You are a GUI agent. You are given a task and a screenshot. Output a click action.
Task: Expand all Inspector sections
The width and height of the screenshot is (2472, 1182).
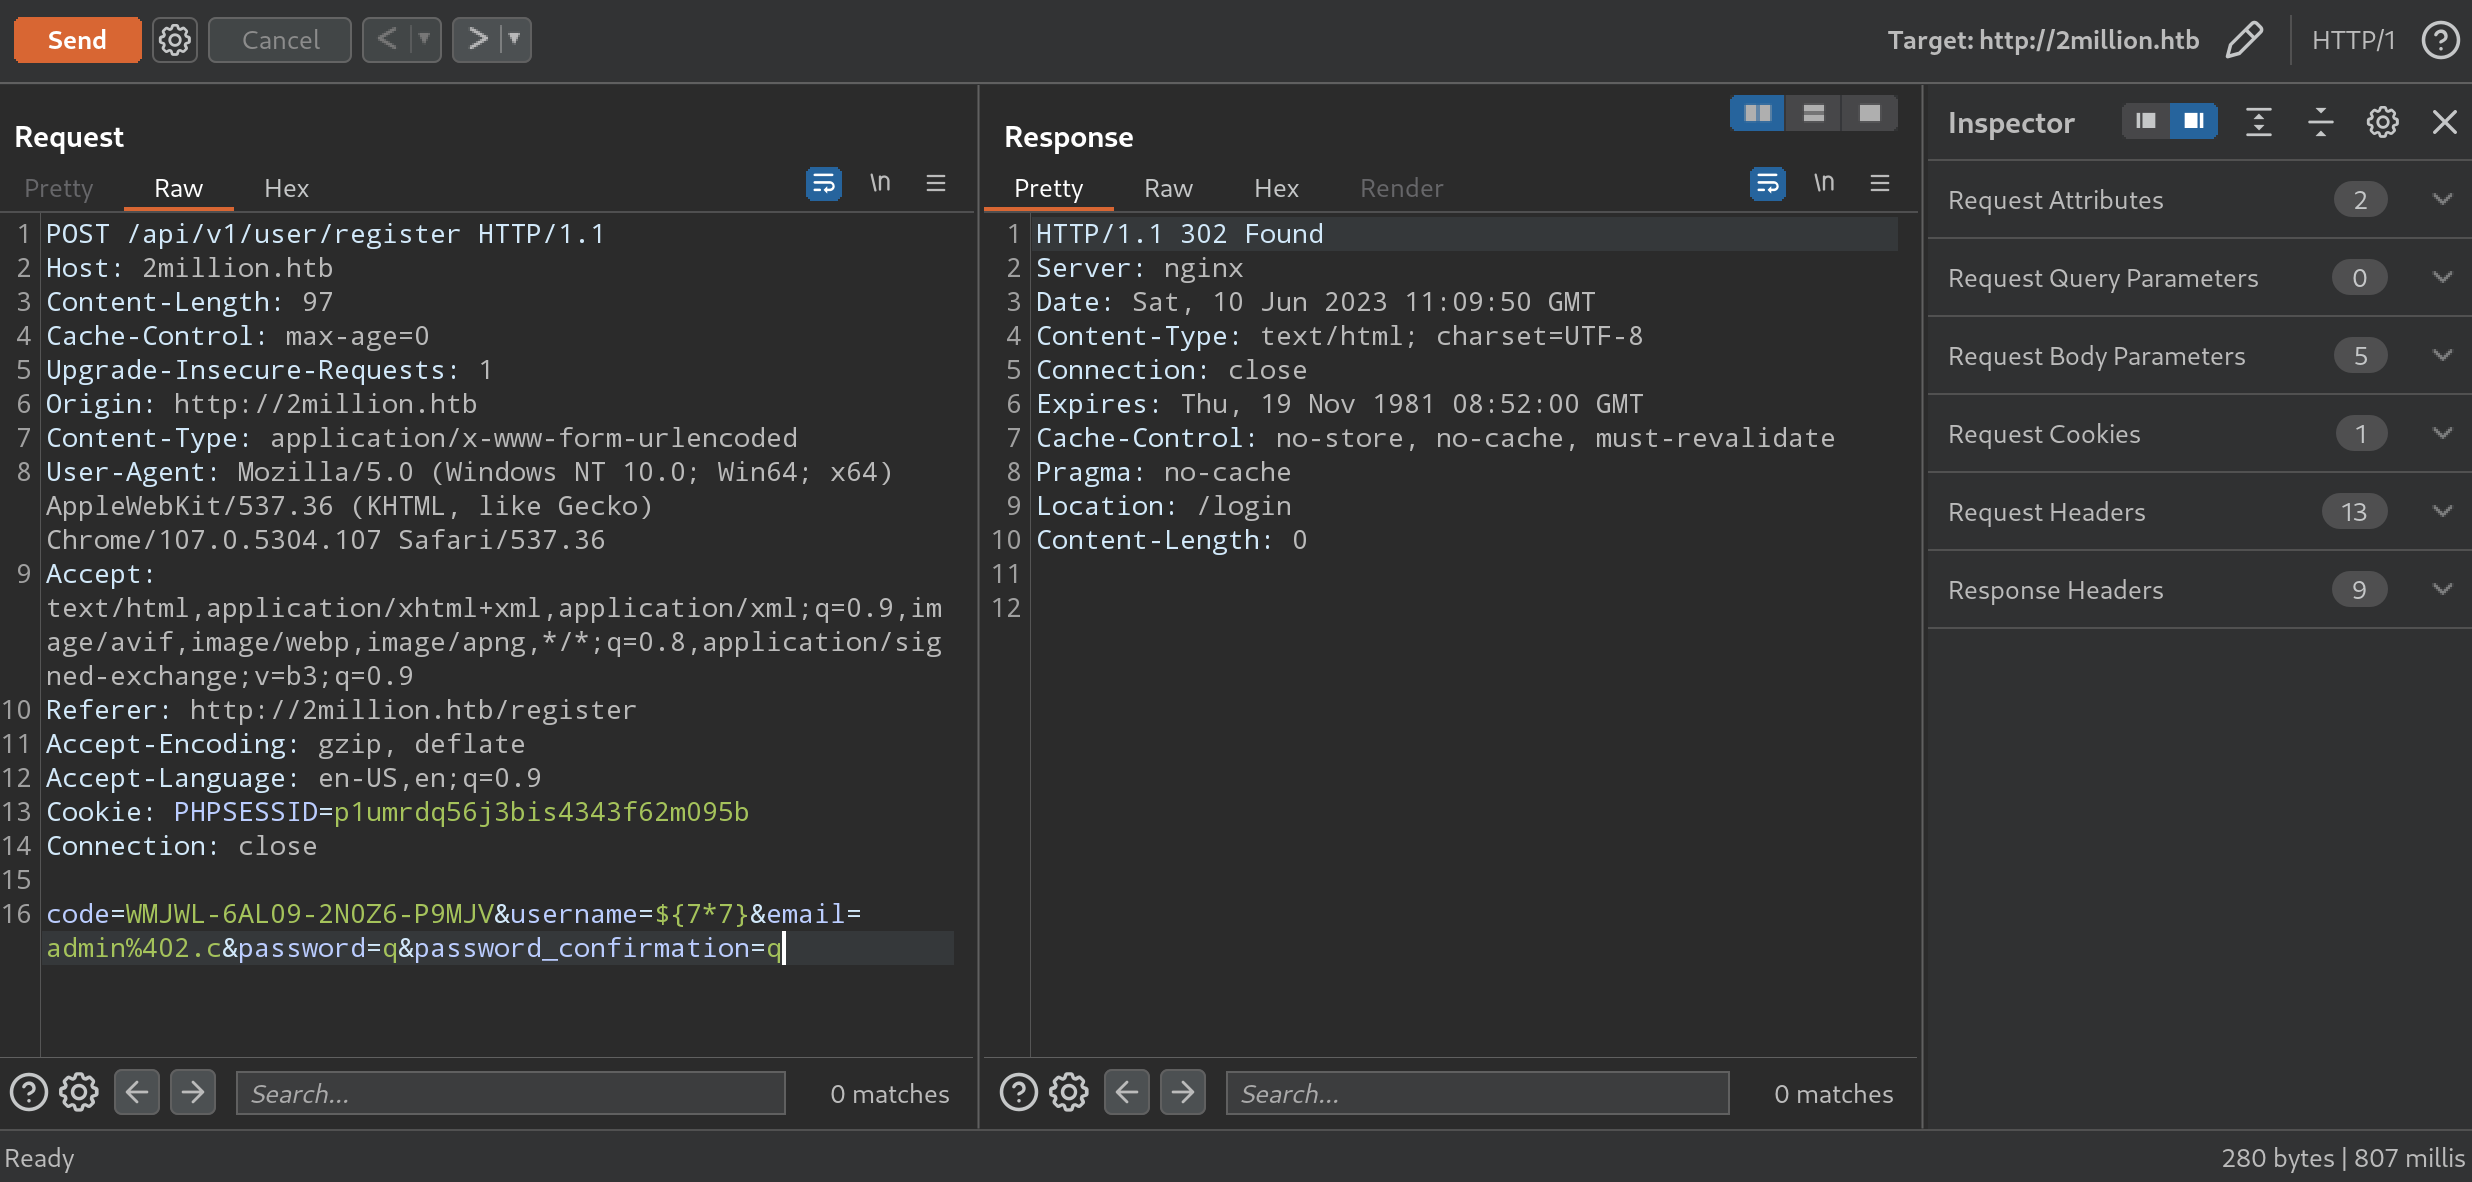pos(2259,122)
